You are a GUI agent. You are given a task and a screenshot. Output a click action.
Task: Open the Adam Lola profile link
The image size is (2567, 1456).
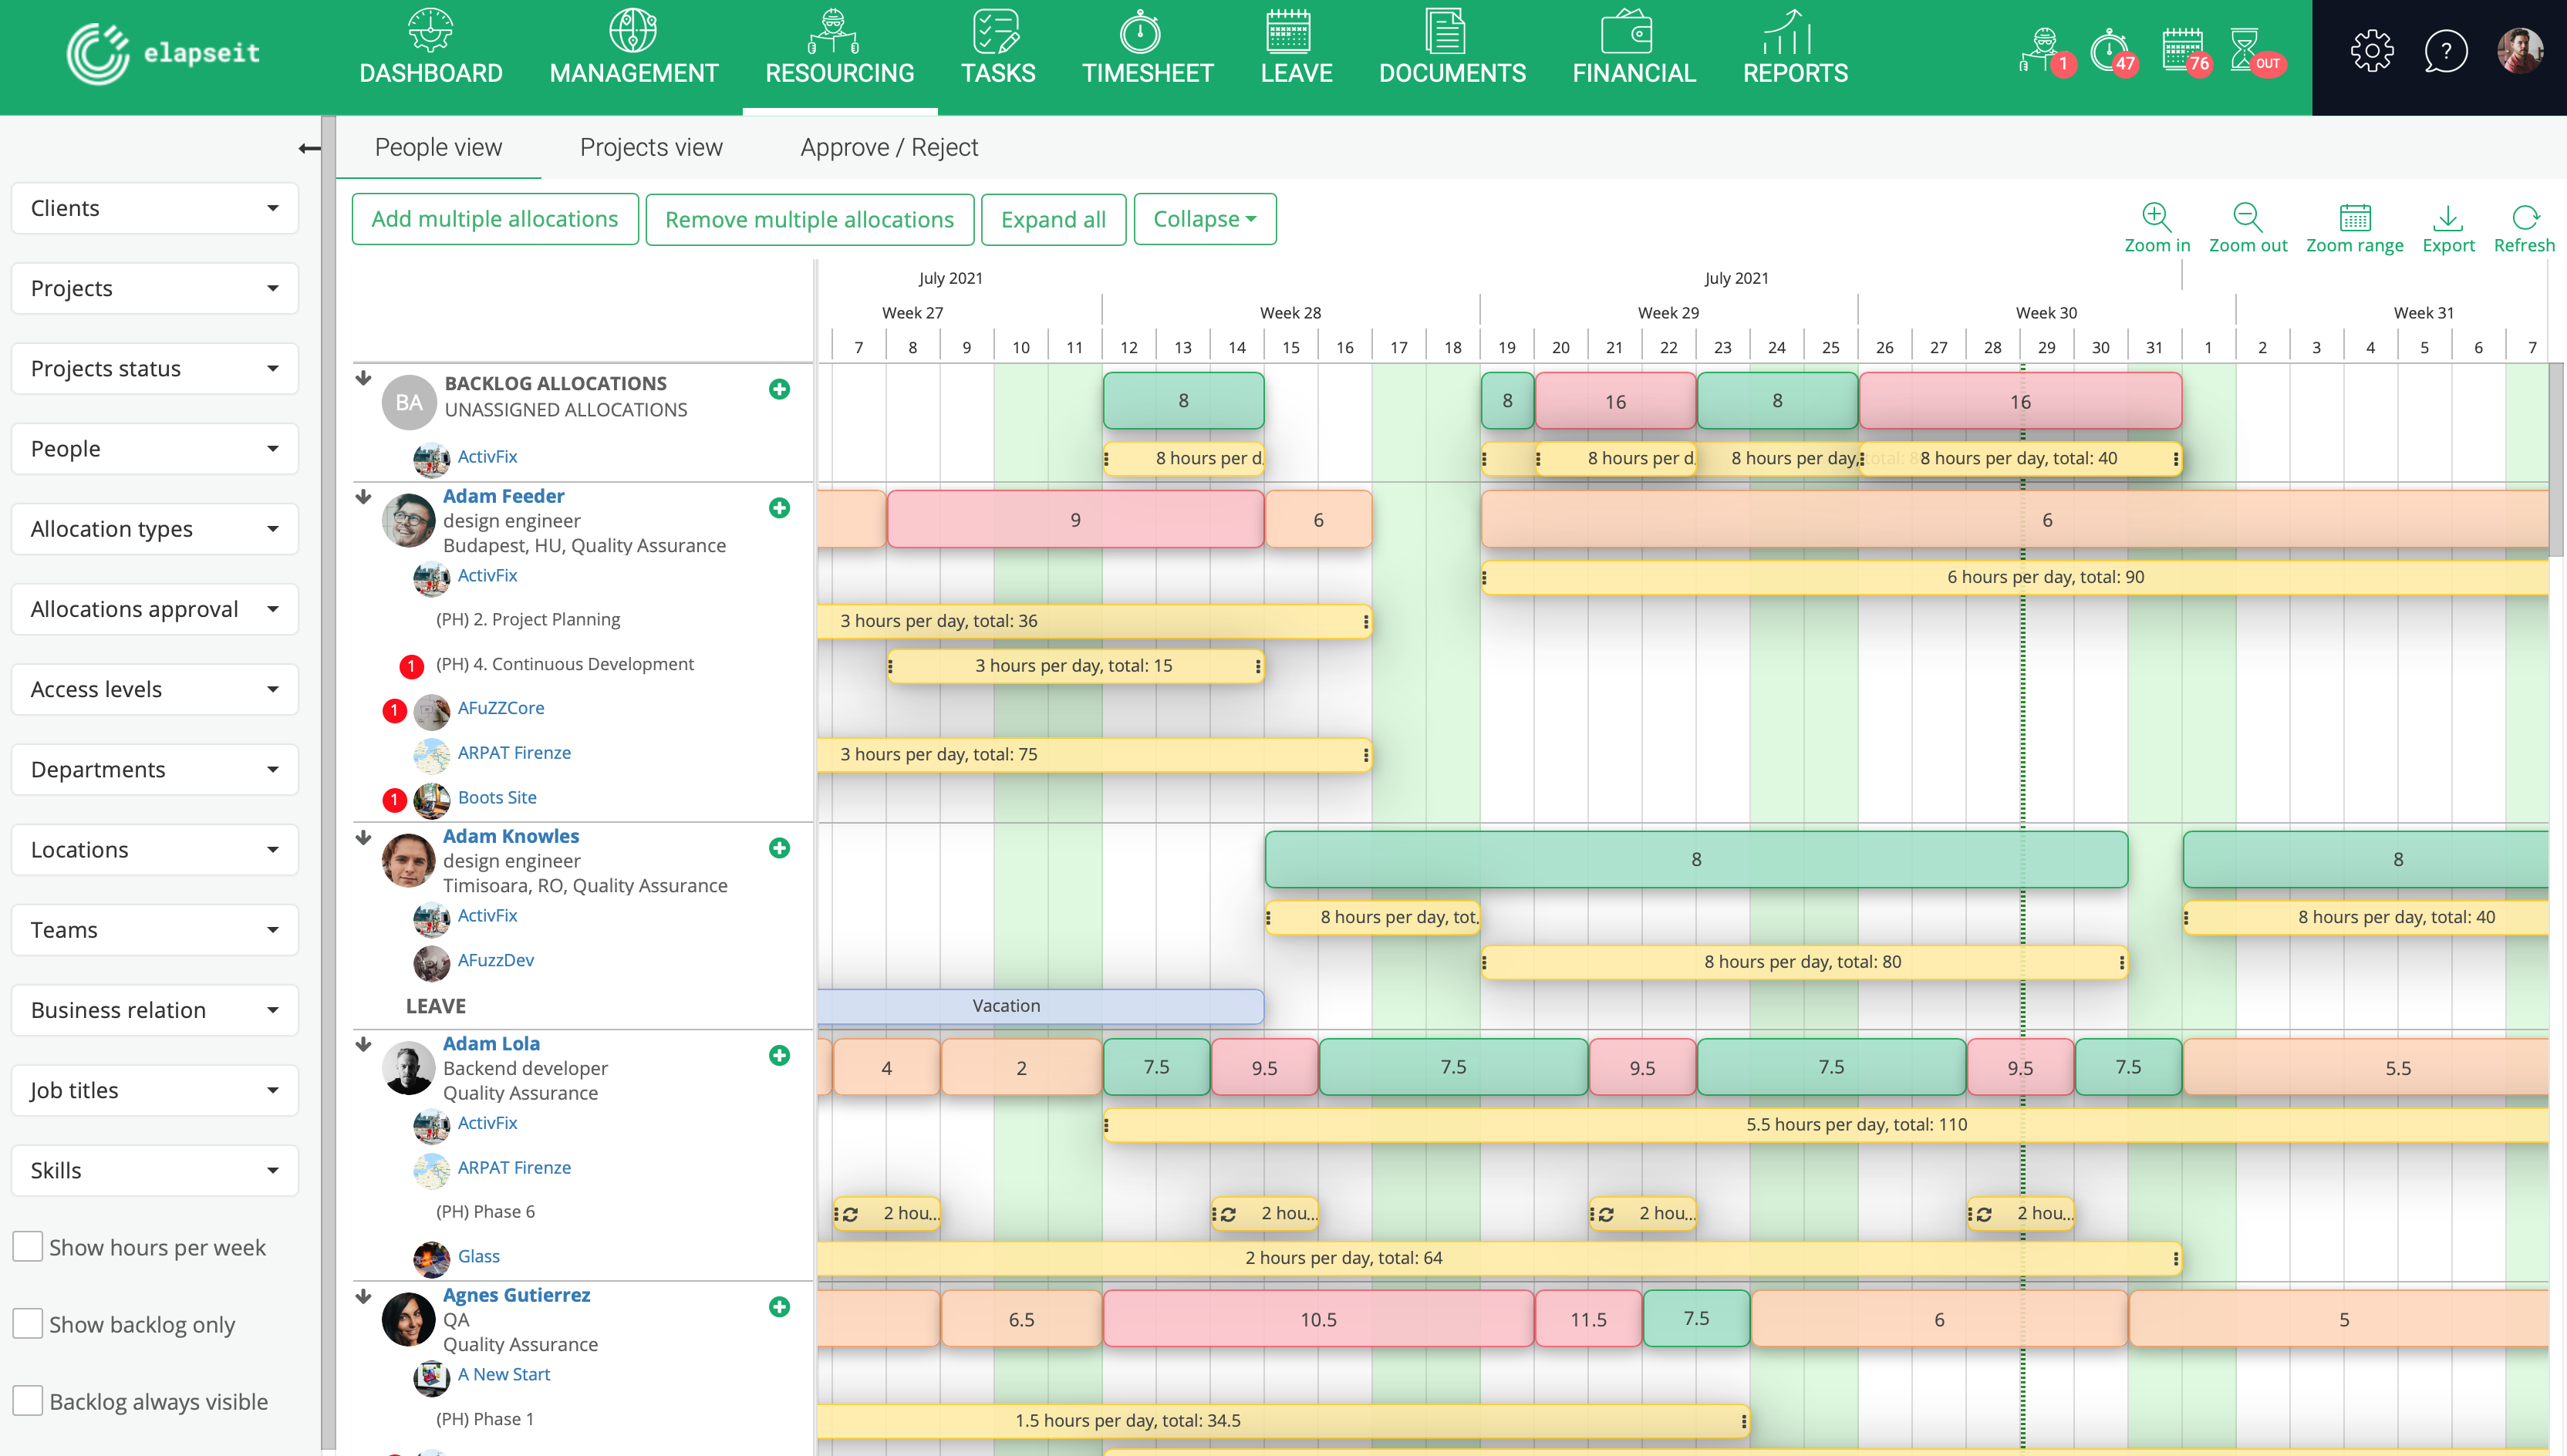point(491,1043)
